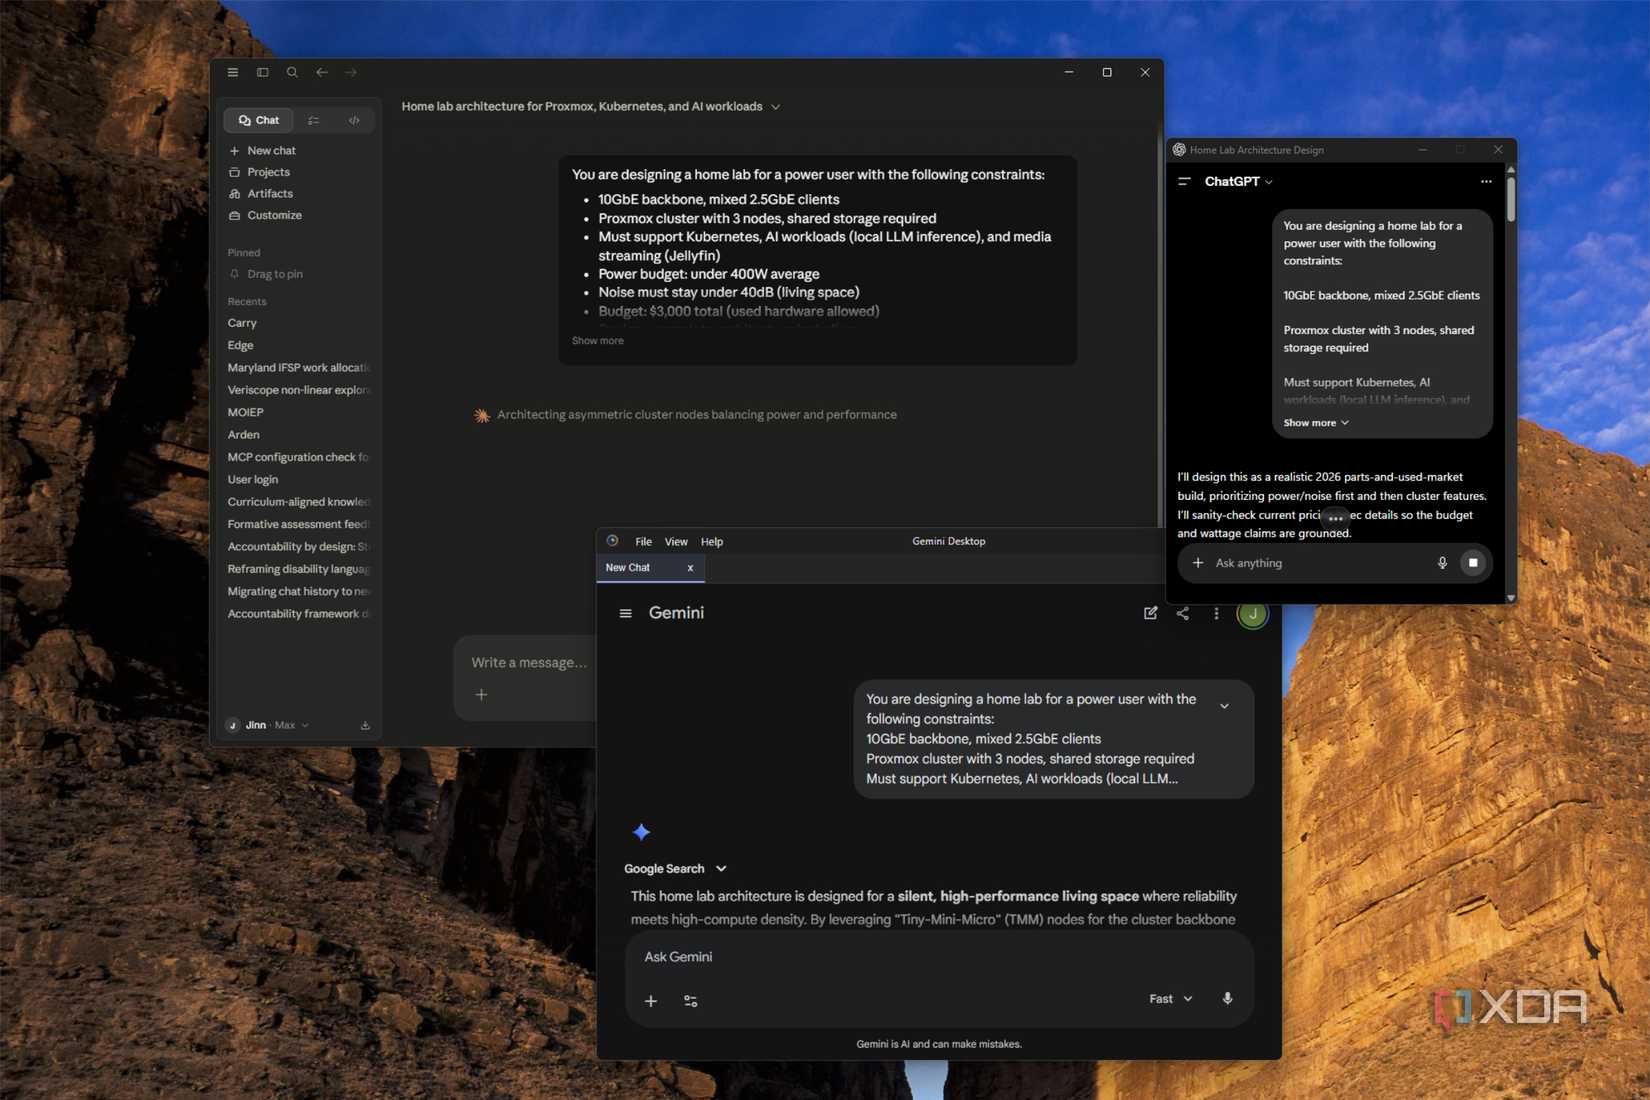Viewport: 1650px width, 1100px height.
Task: Open the ChatGPT model dropdown
Action: tap(1239, 182)
